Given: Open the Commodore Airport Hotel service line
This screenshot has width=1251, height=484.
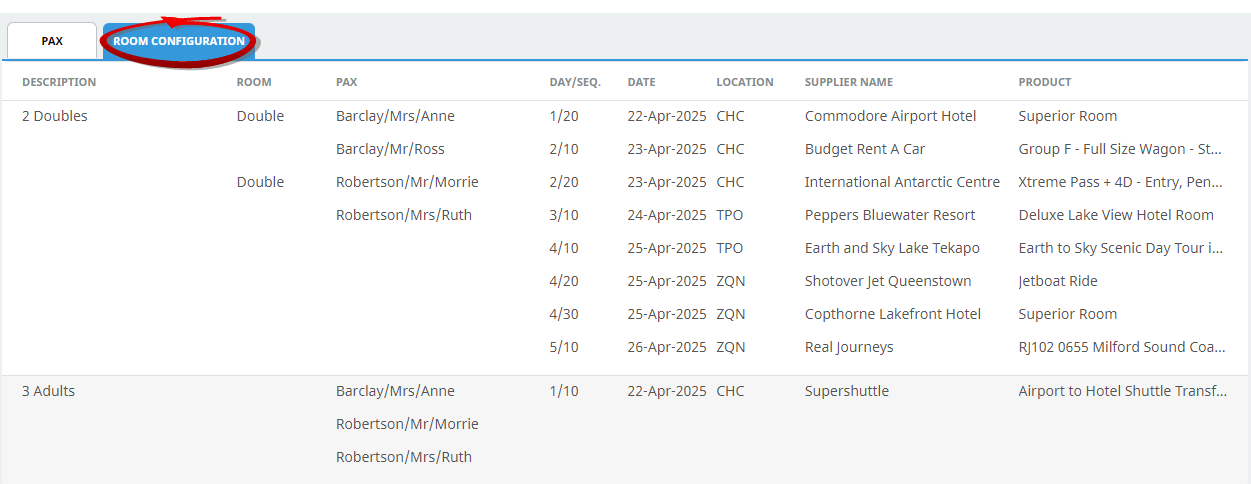Looking at the screenshot, I should pyautogui.click(x=890, y=116).
